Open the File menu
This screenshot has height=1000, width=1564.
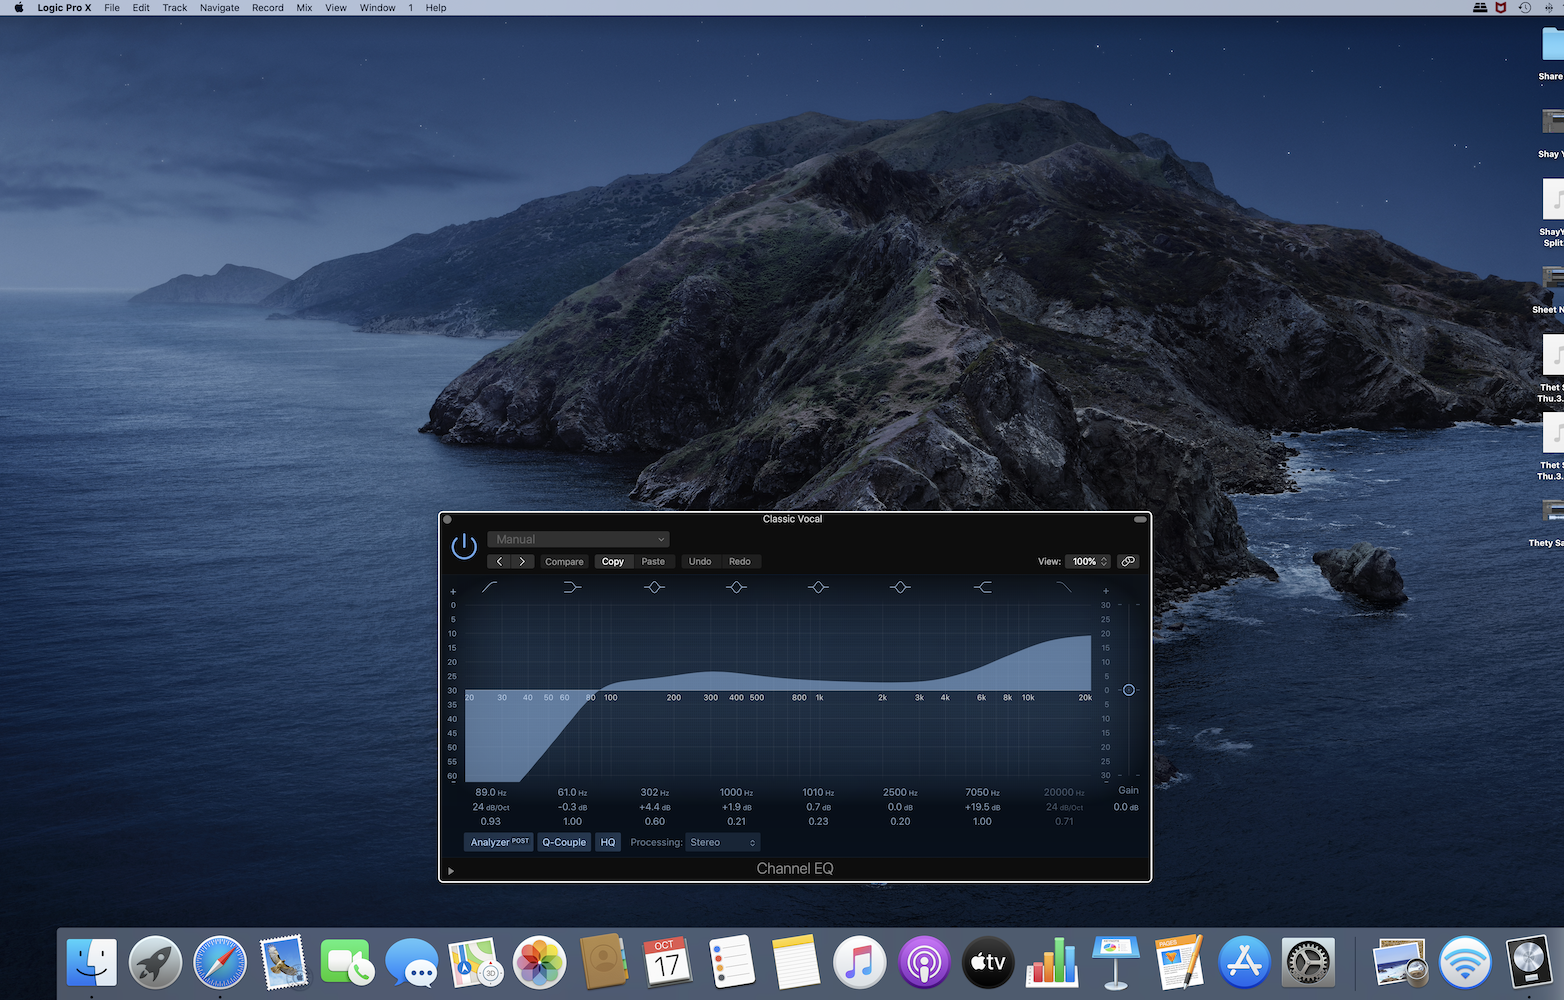tap(112, 8)
